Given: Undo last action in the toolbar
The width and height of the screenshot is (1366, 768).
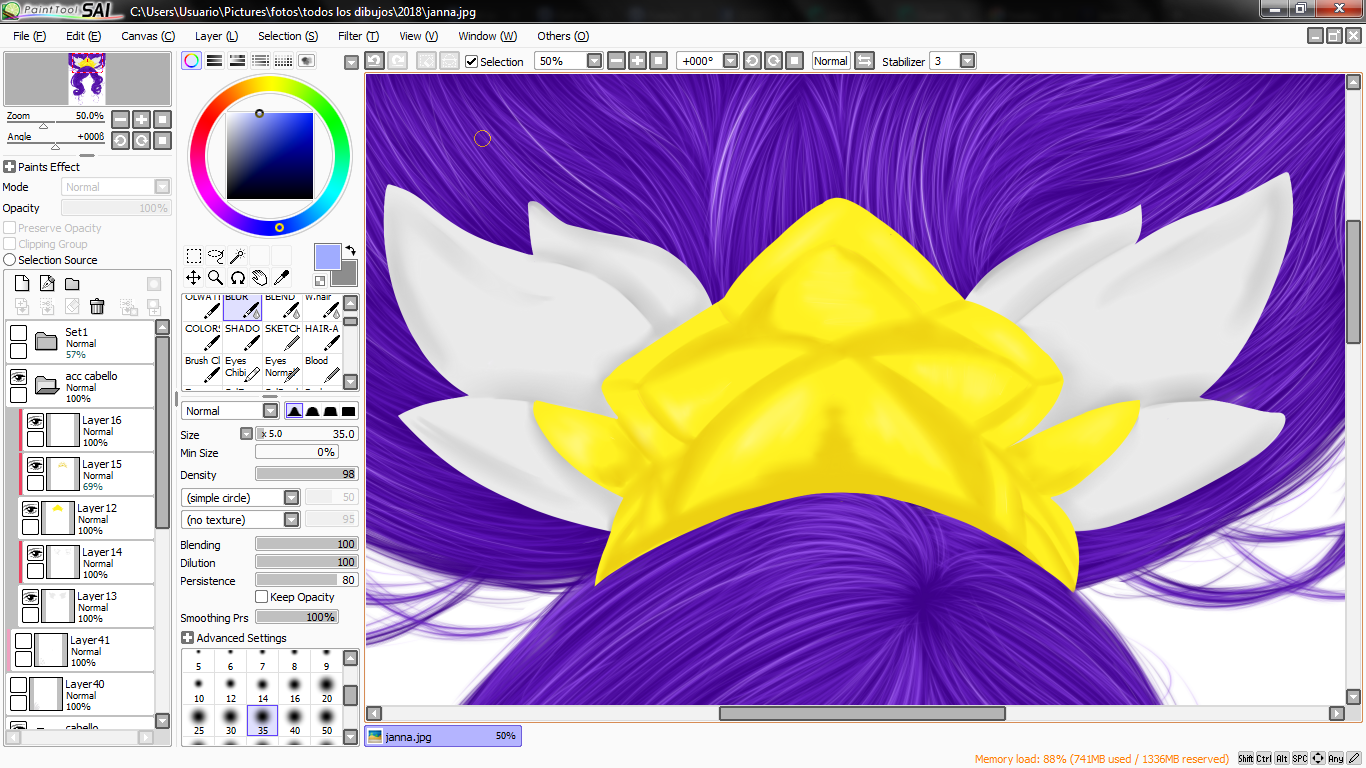Looking at the screenshot, I should point(374,61).
